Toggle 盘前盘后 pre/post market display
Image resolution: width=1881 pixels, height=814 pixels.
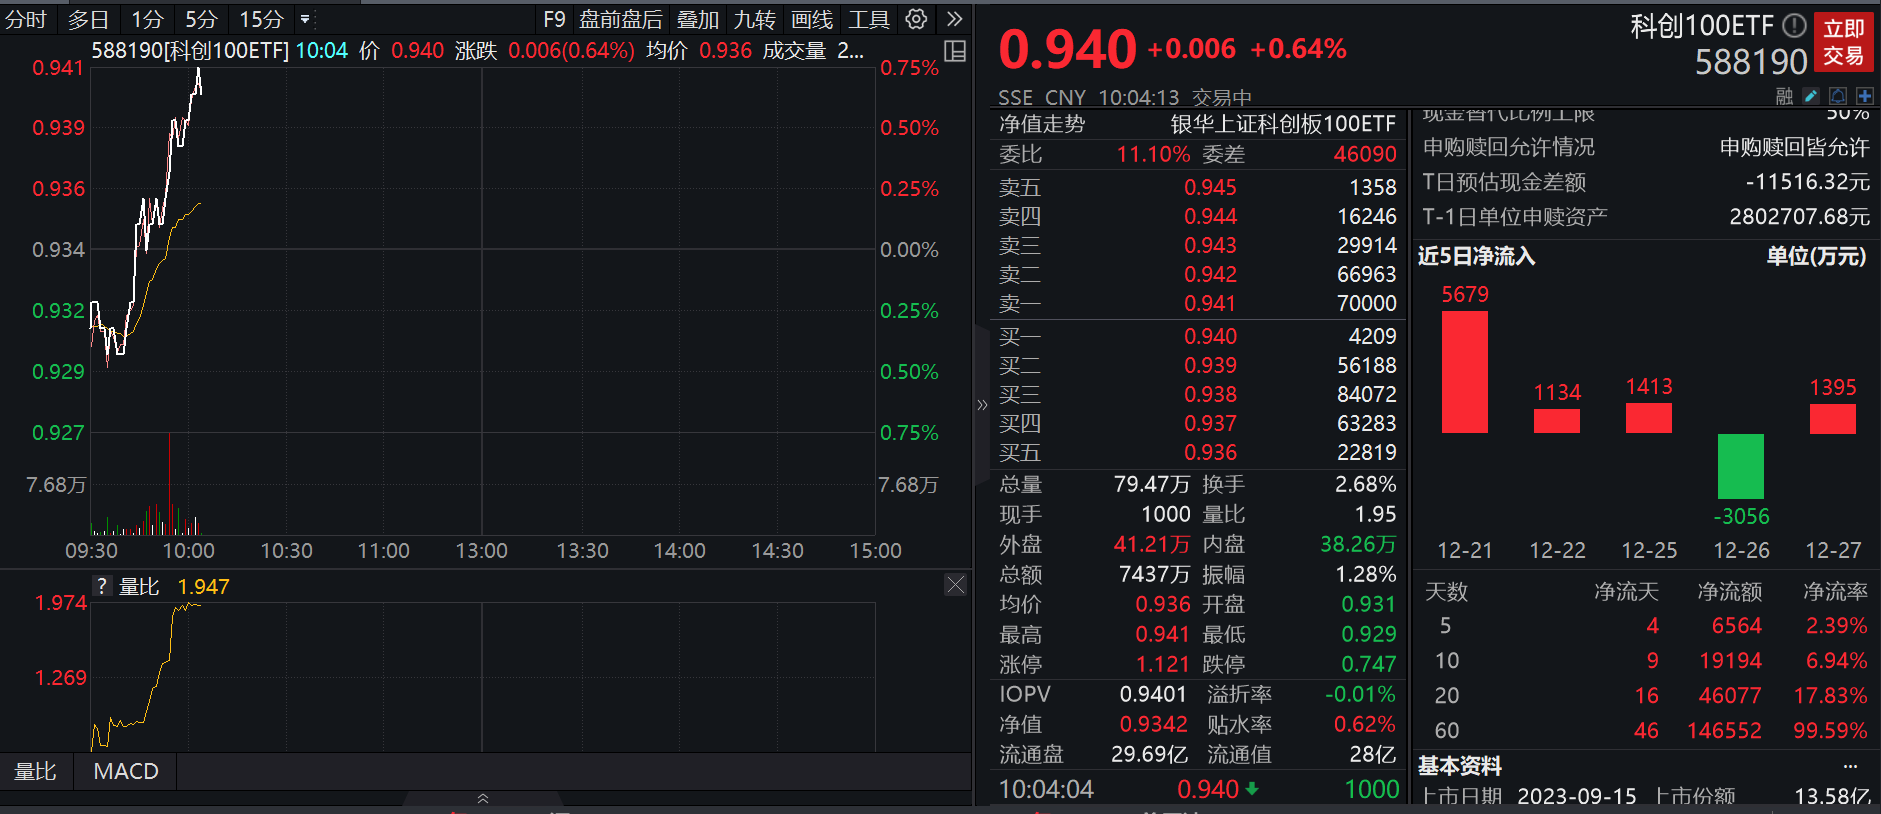(x=621, y=19)
